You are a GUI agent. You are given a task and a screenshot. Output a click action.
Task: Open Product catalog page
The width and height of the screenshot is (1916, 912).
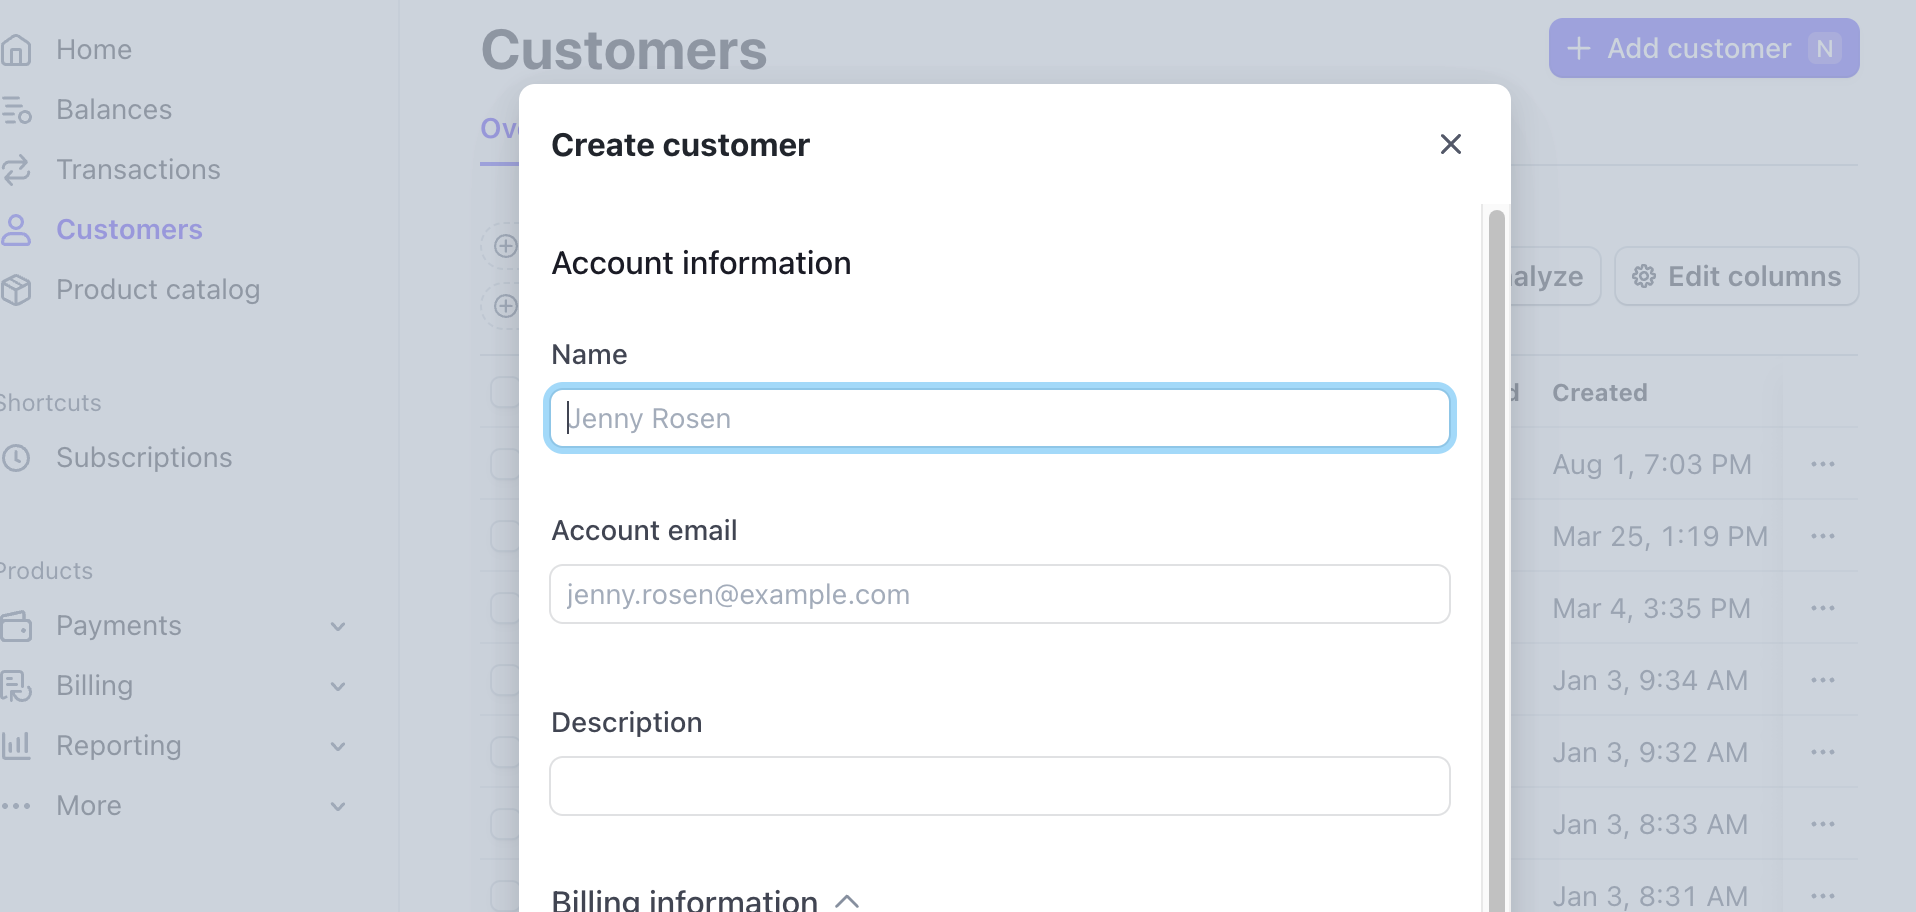pos(158,290)
